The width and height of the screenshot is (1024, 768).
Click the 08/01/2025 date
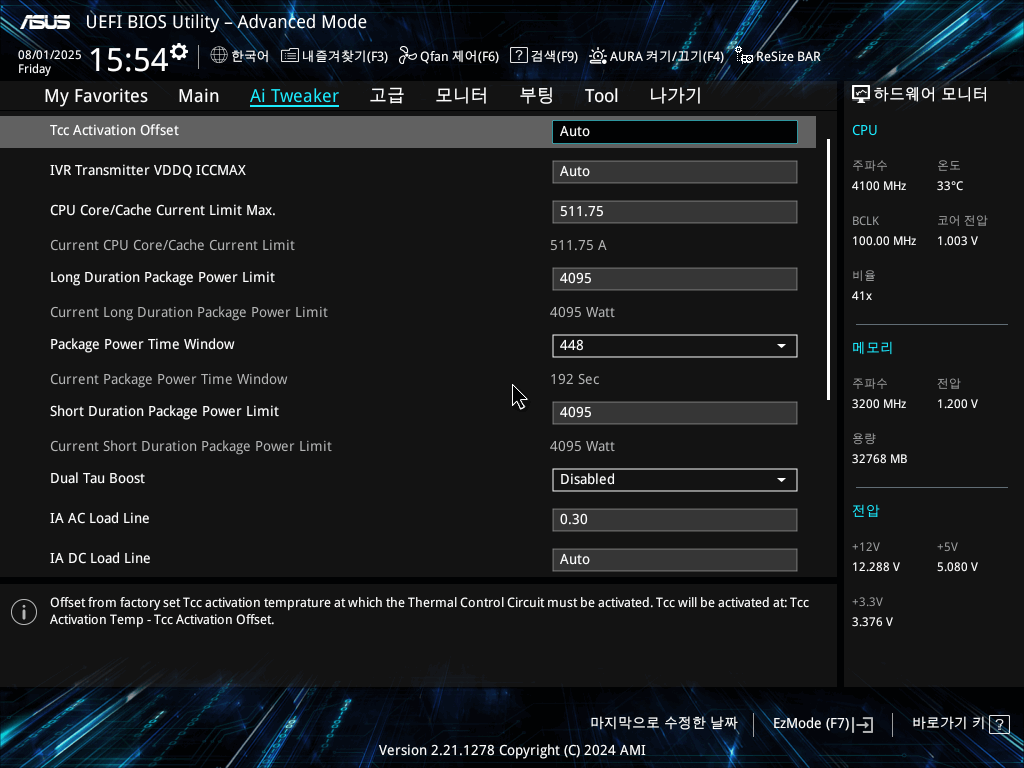[50, 55]
